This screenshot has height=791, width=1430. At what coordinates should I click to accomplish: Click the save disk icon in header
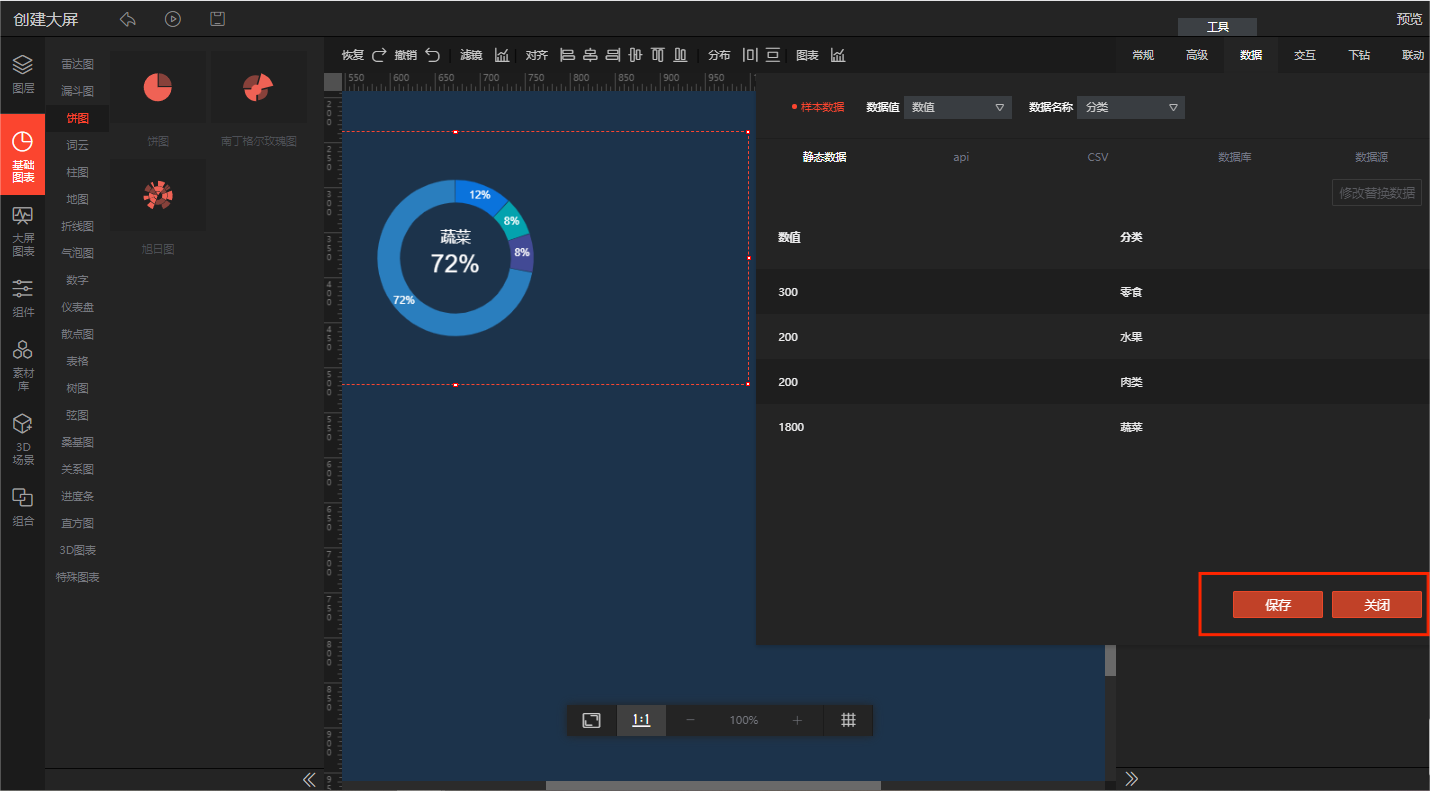[x=217, y=19]
